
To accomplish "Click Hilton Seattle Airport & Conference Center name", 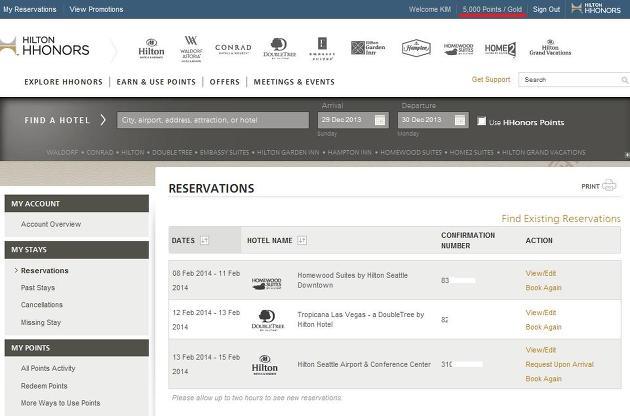I will tap(364, 365).
